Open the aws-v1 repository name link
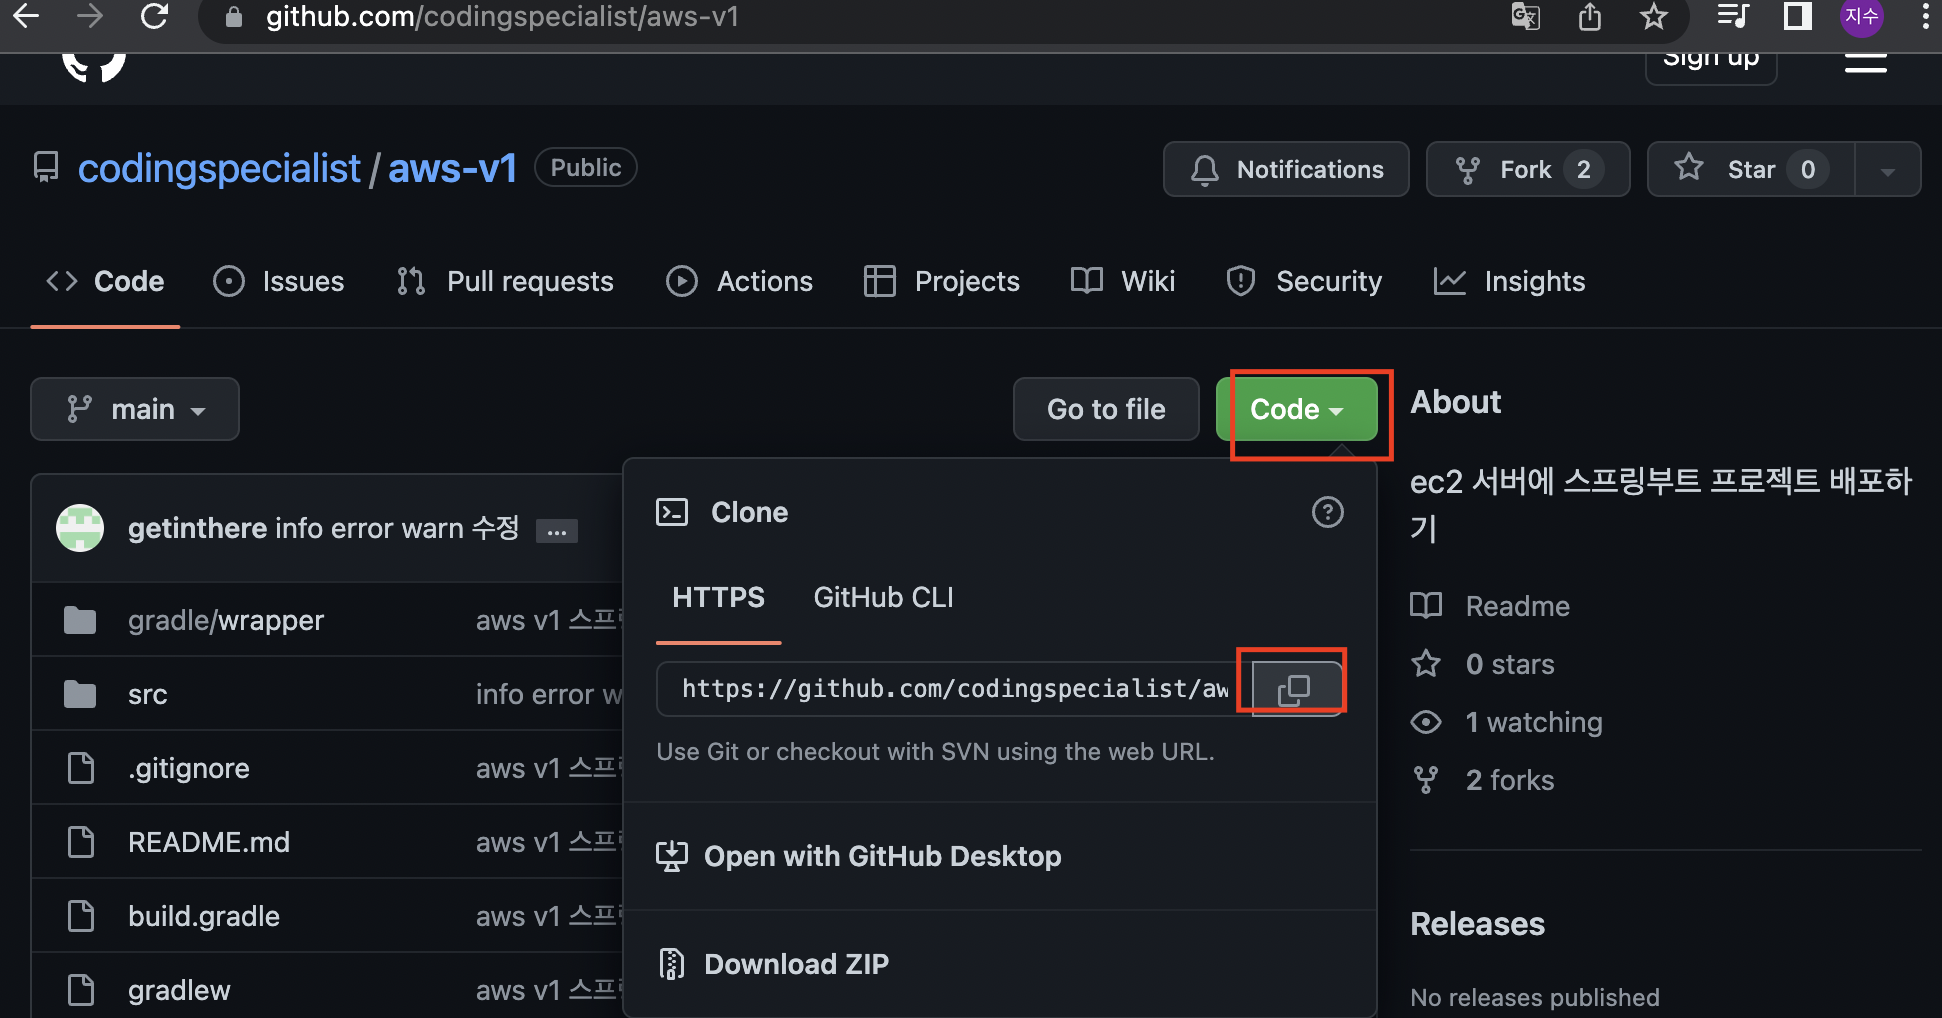The height and width of the screenshot is (1018, 1942). pyautogui.click(x=452, y=168)
